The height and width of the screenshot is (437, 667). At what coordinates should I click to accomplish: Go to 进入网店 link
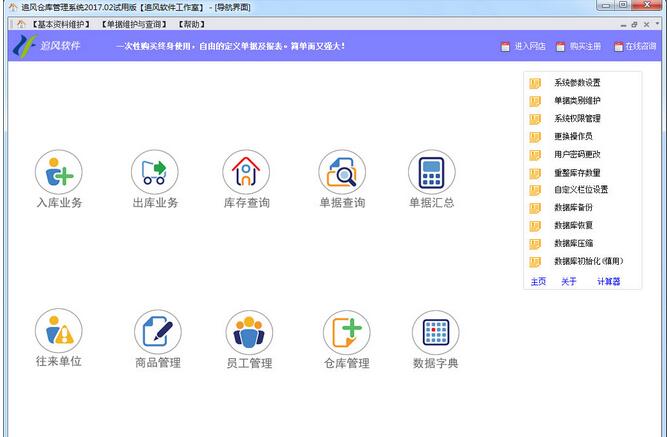[530, 46]
